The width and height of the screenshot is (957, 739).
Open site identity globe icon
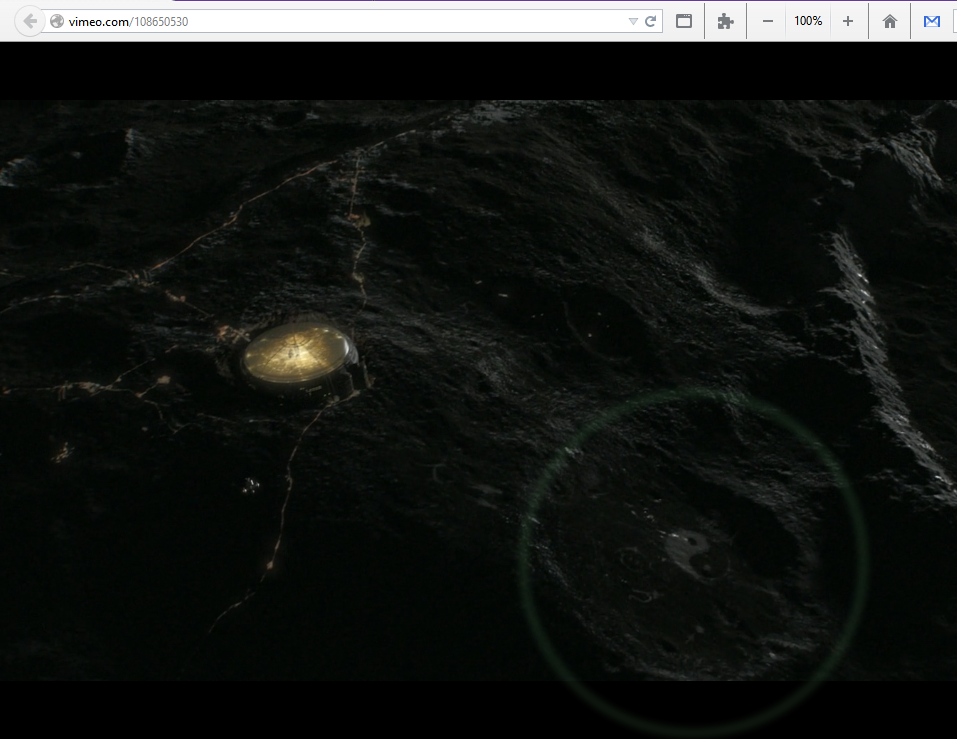click(x=57, y=21)
